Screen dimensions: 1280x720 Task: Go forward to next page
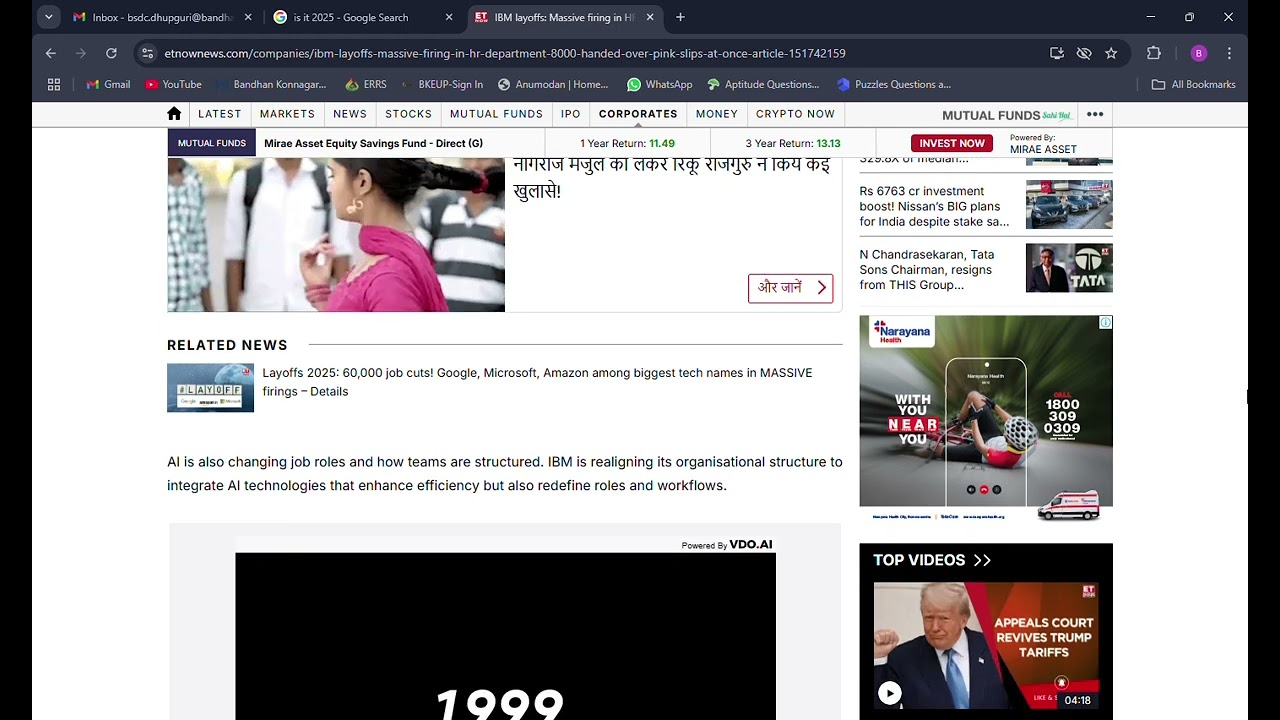point(81,53)
